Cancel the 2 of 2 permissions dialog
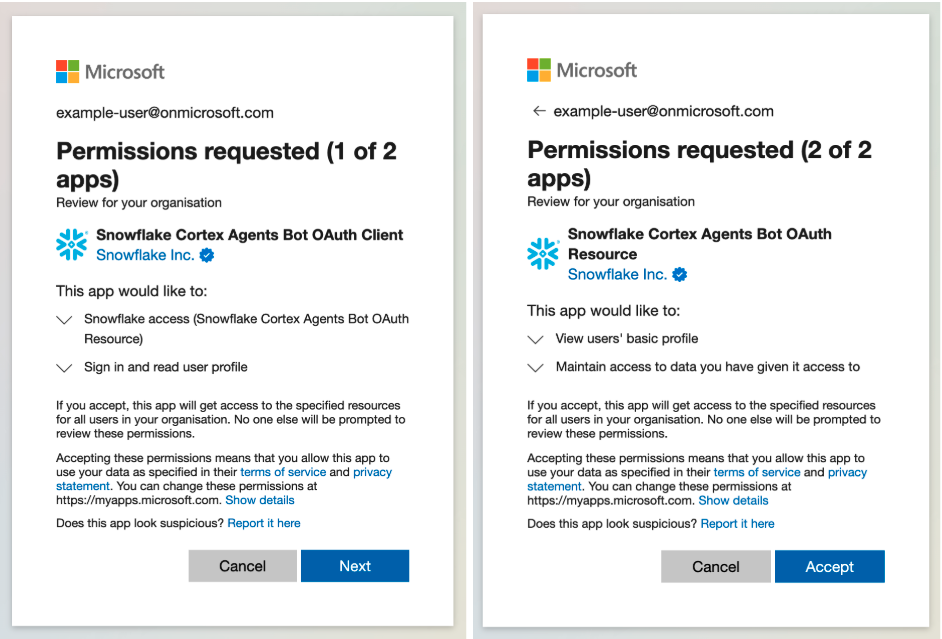 click(x=716, y=567)
